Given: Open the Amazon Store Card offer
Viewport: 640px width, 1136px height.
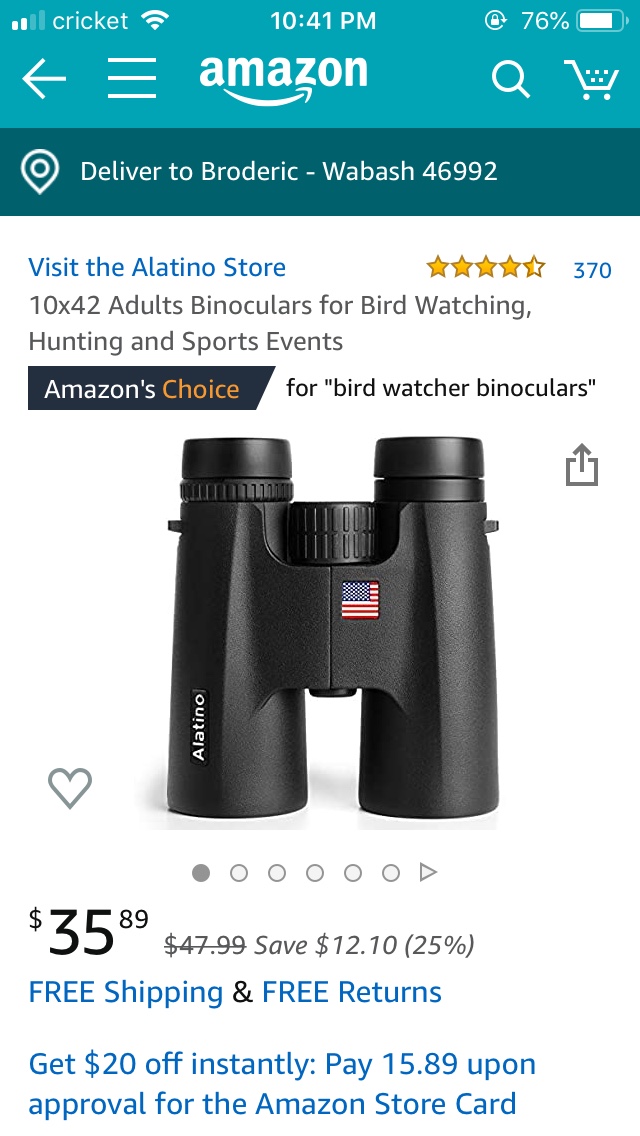Looking at the screenshot, I should [x=282, y=1084].
